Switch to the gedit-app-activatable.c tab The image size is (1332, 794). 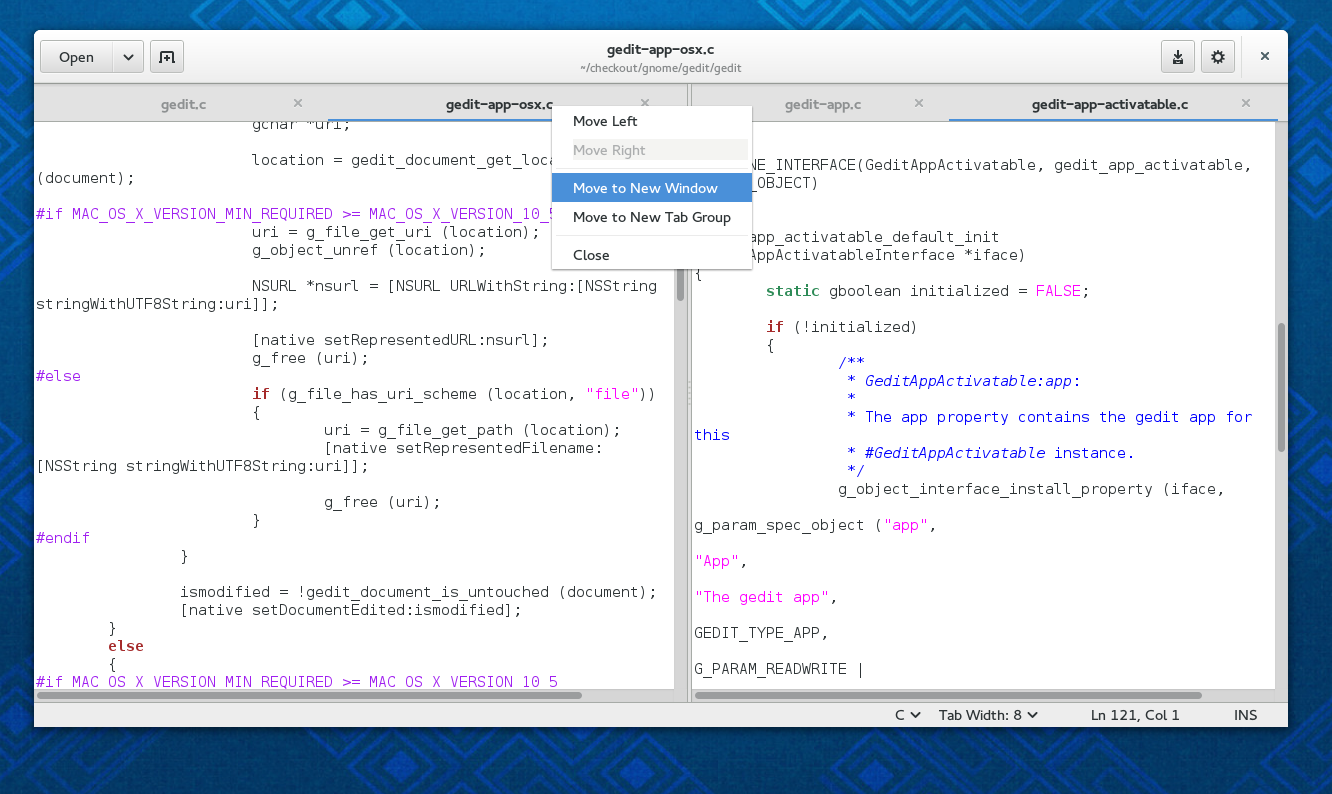(1110, 104)
